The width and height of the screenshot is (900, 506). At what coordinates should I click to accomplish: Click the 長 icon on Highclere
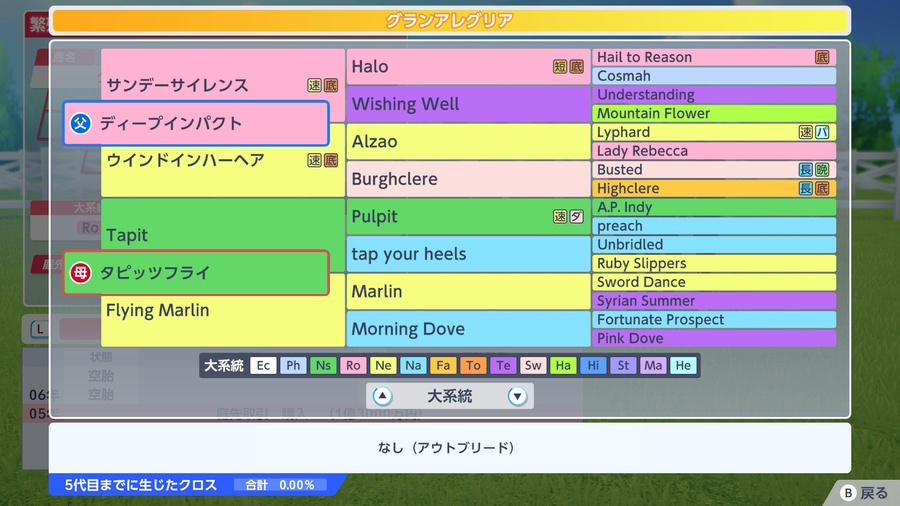806,188
